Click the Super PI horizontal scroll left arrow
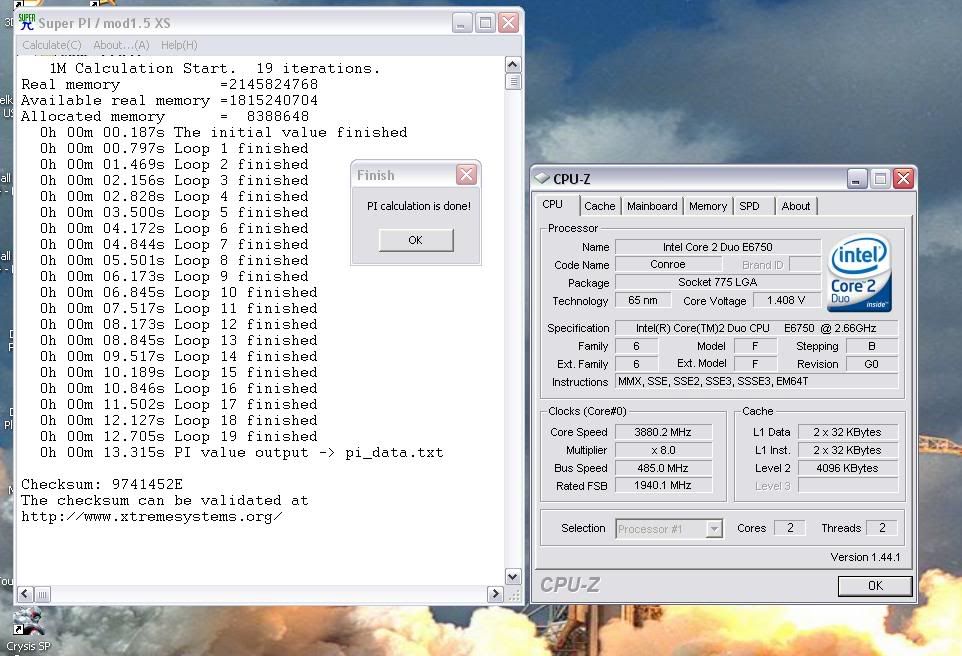Viewport: 962px width, 656px height. pos(25,594)
